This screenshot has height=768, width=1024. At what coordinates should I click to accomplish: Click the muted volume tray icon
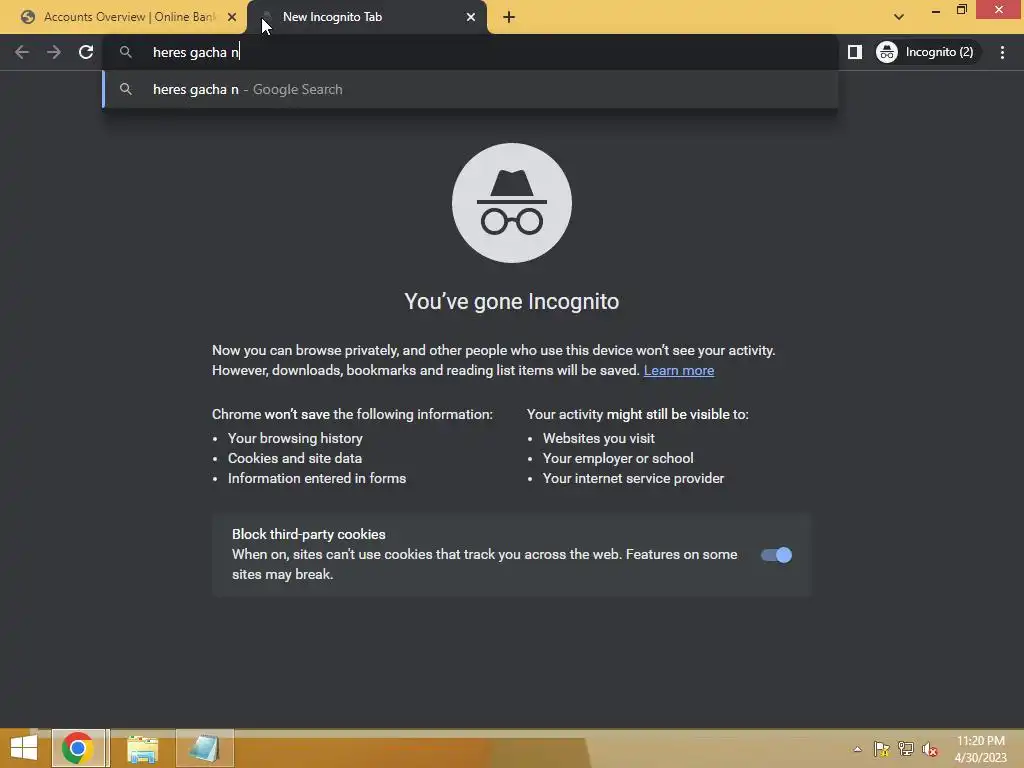[929, 749]
